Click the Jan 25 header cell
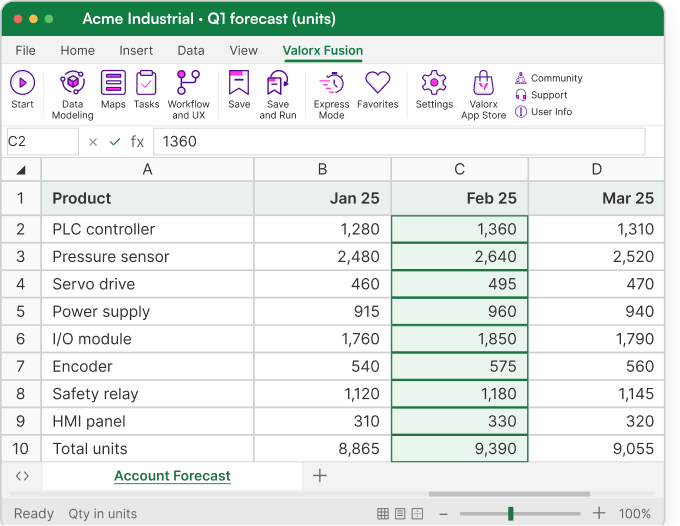This screenshot has width=680, height=526. 322,198
